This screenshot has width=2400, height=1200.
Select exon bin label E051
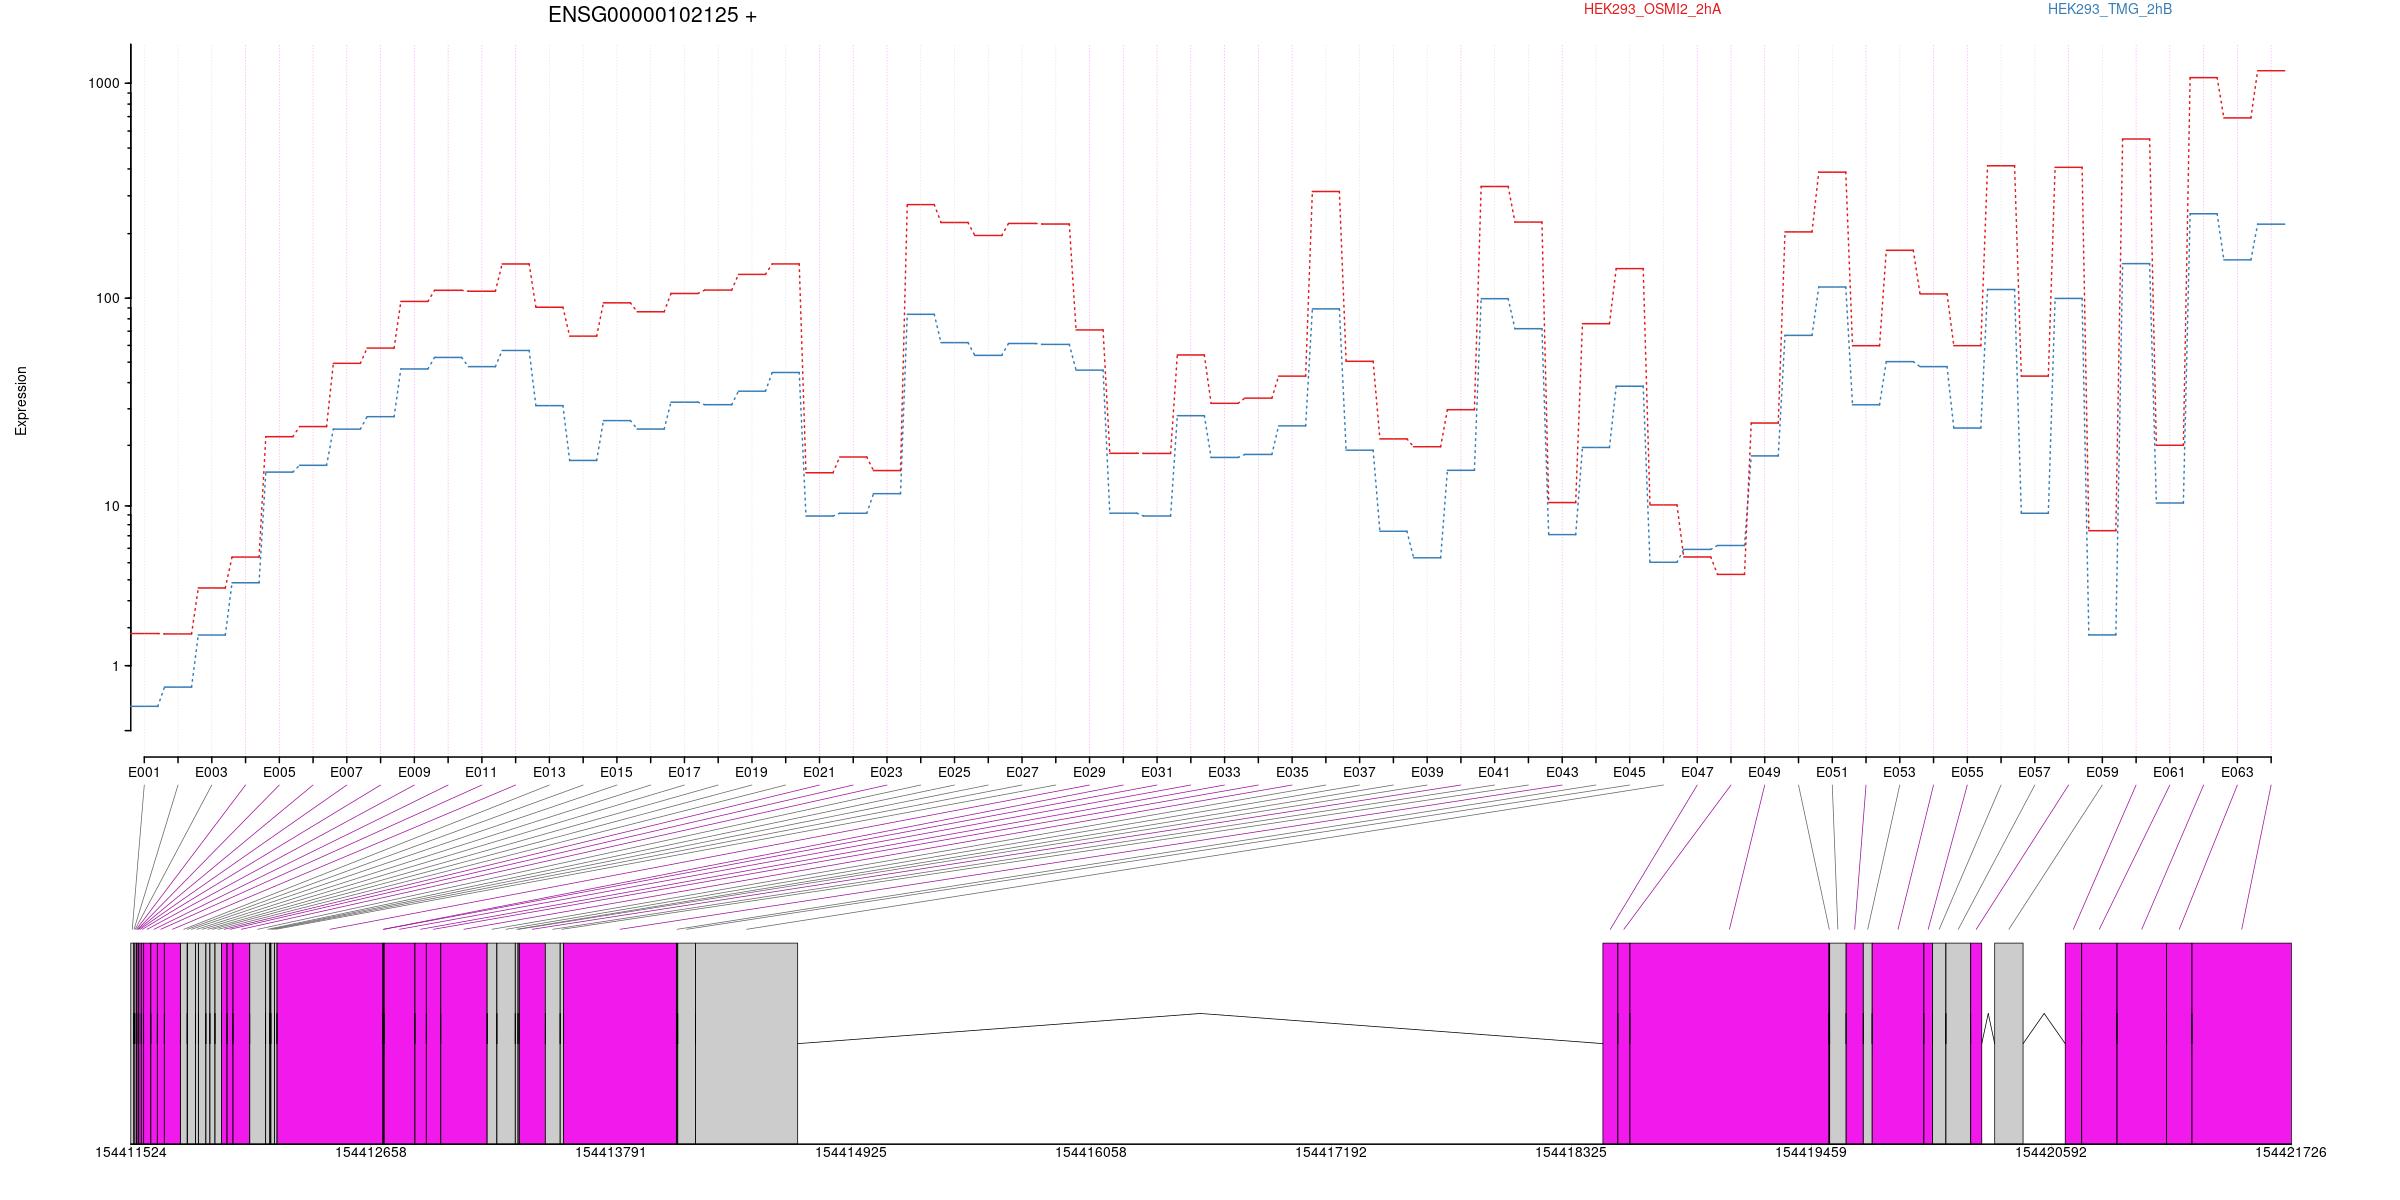tap(1832, 772)
